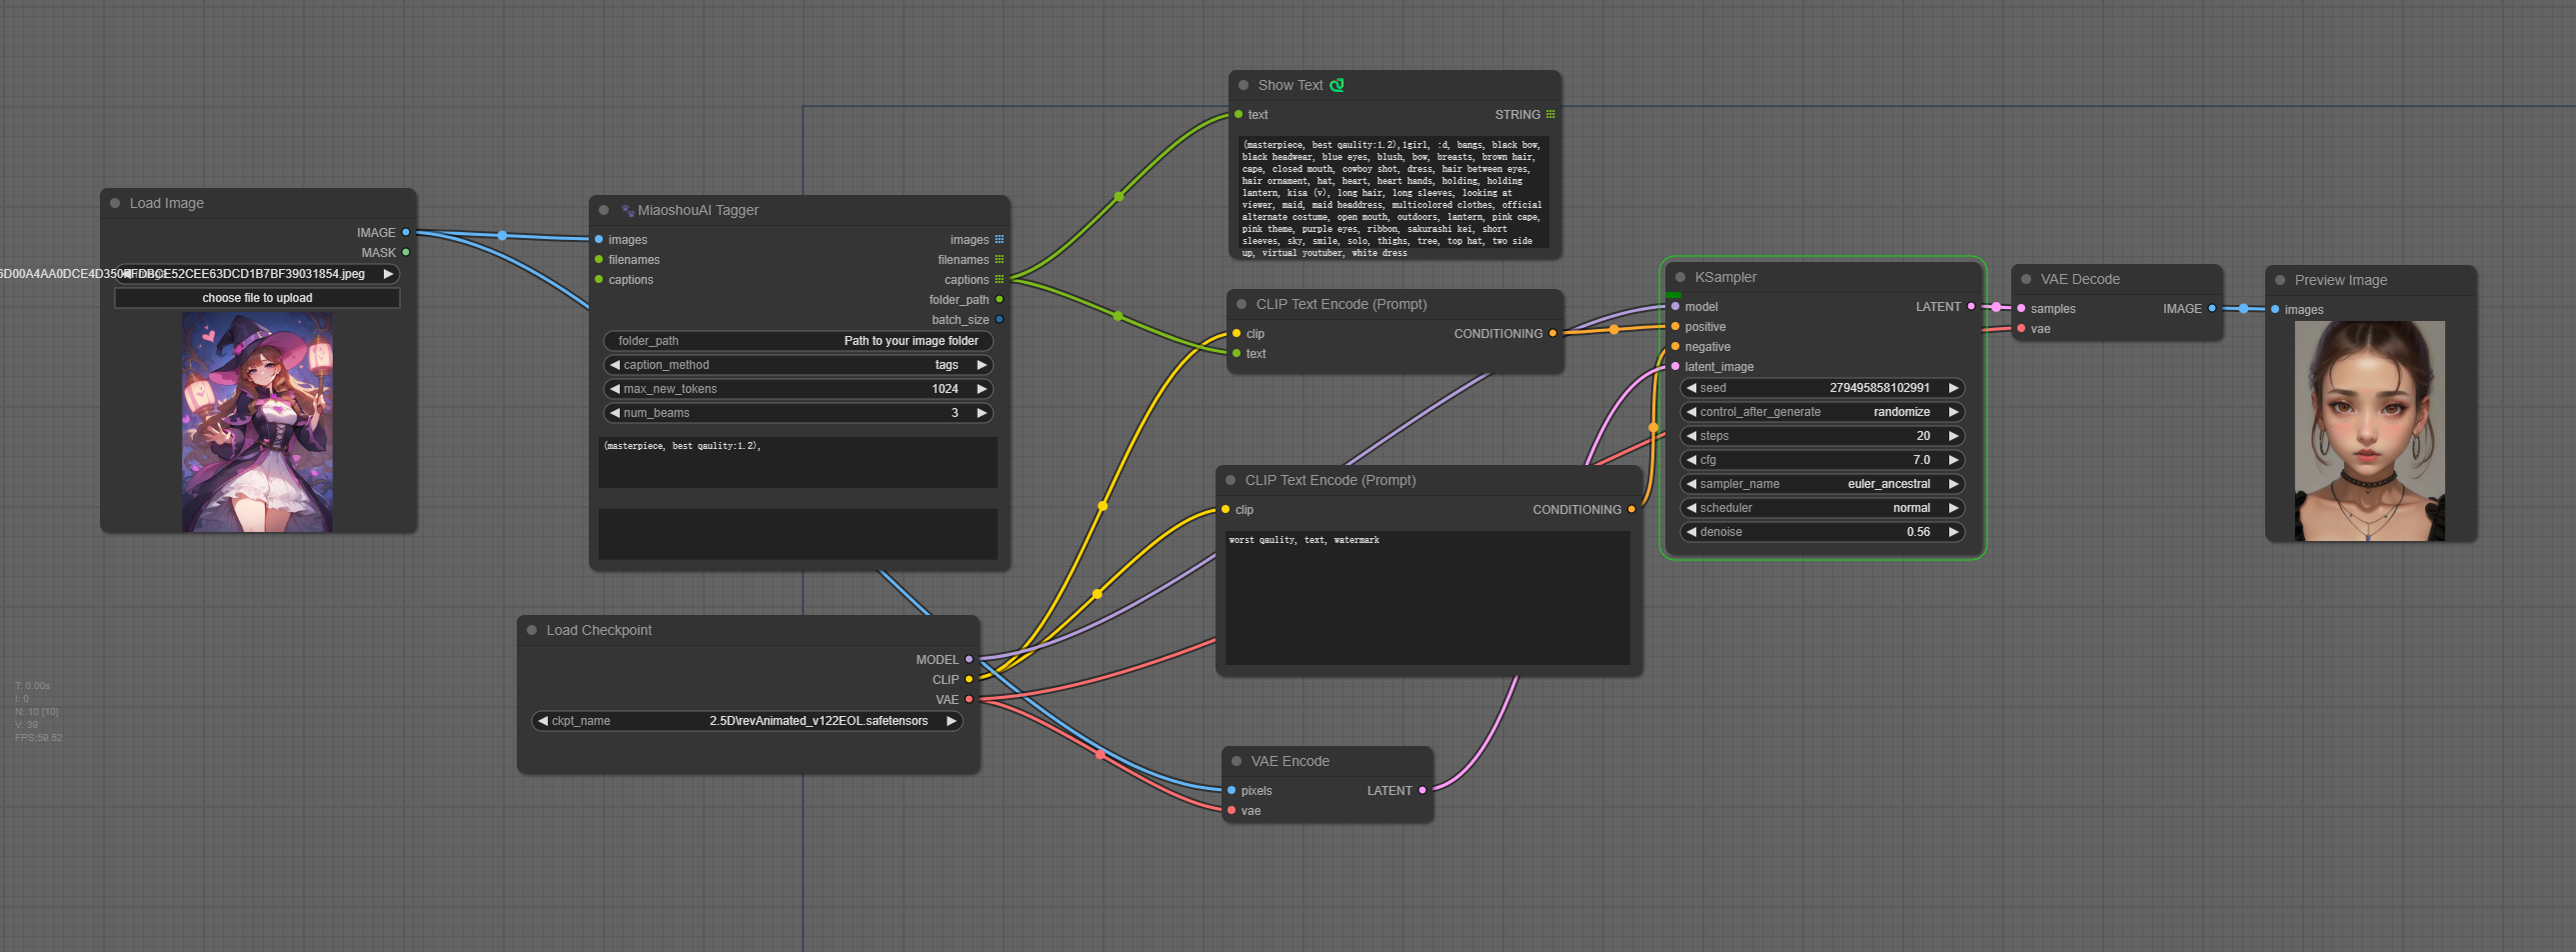Click the batch_size output port on MiaoshouAI Tagger
This screenshot has width=2576, height=952.
(999, 319)
